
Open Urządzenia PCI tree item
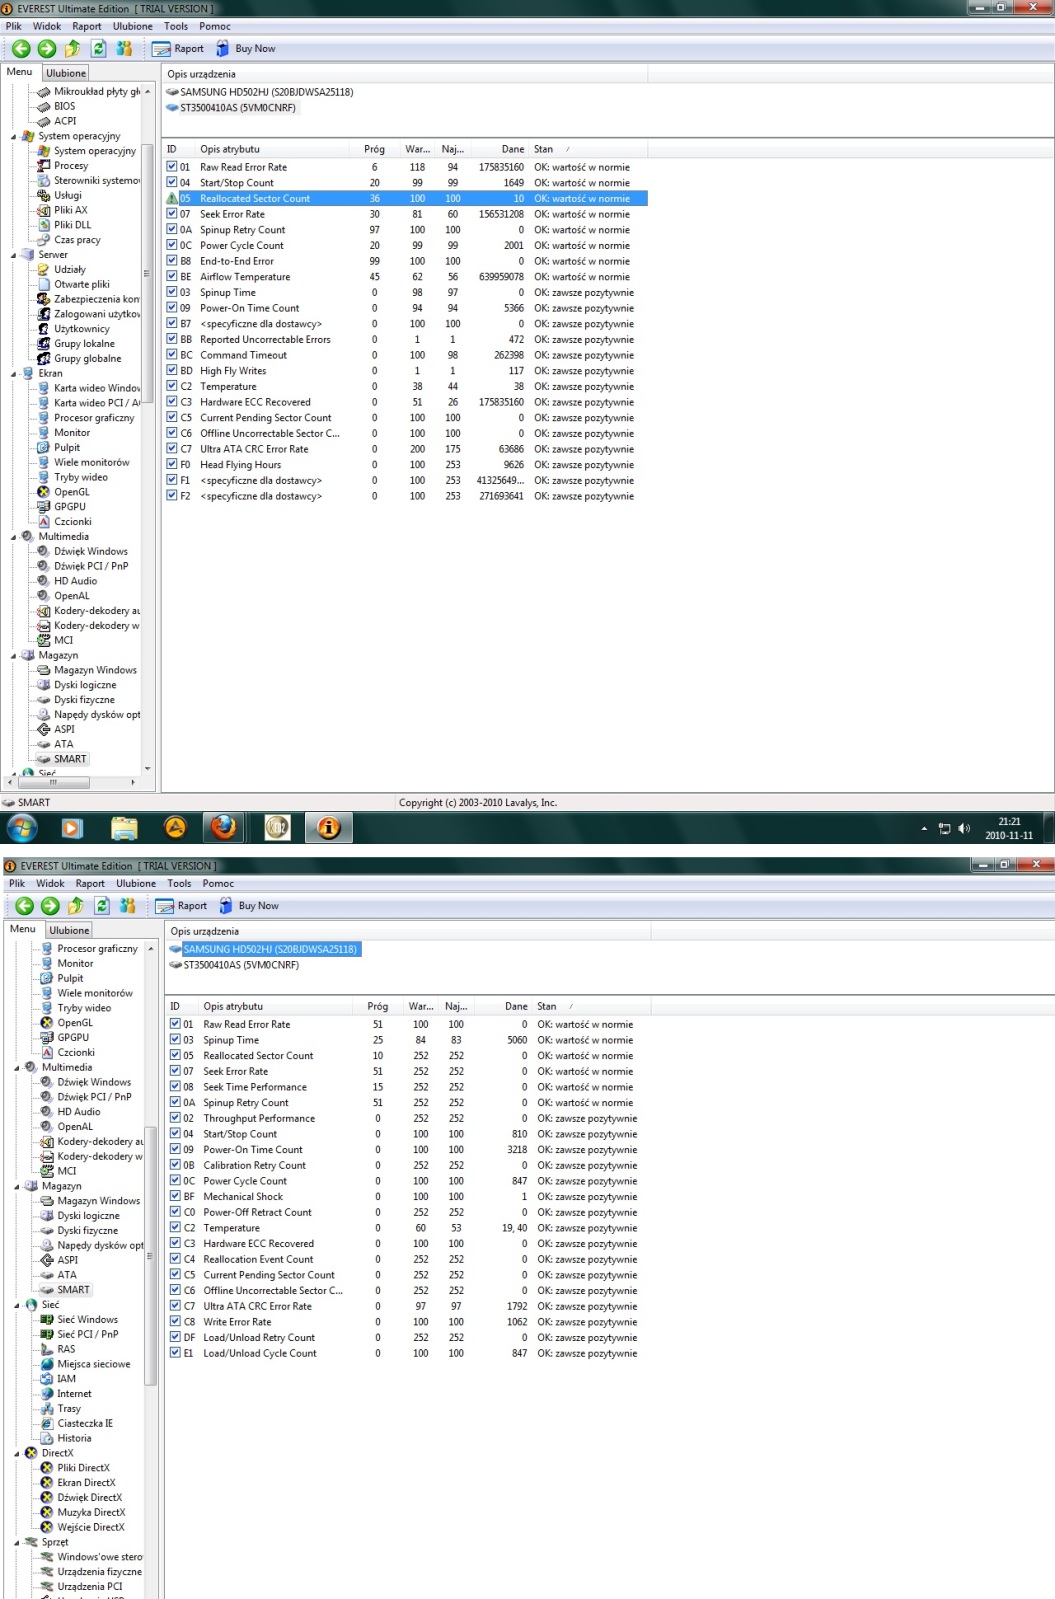(89, 1586)
